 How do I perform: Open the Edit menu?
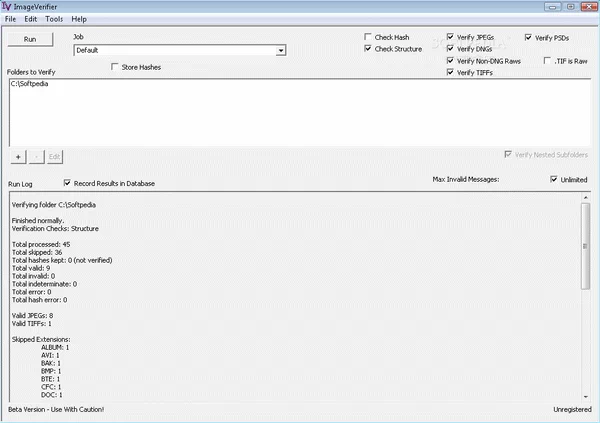pos(31,19)
